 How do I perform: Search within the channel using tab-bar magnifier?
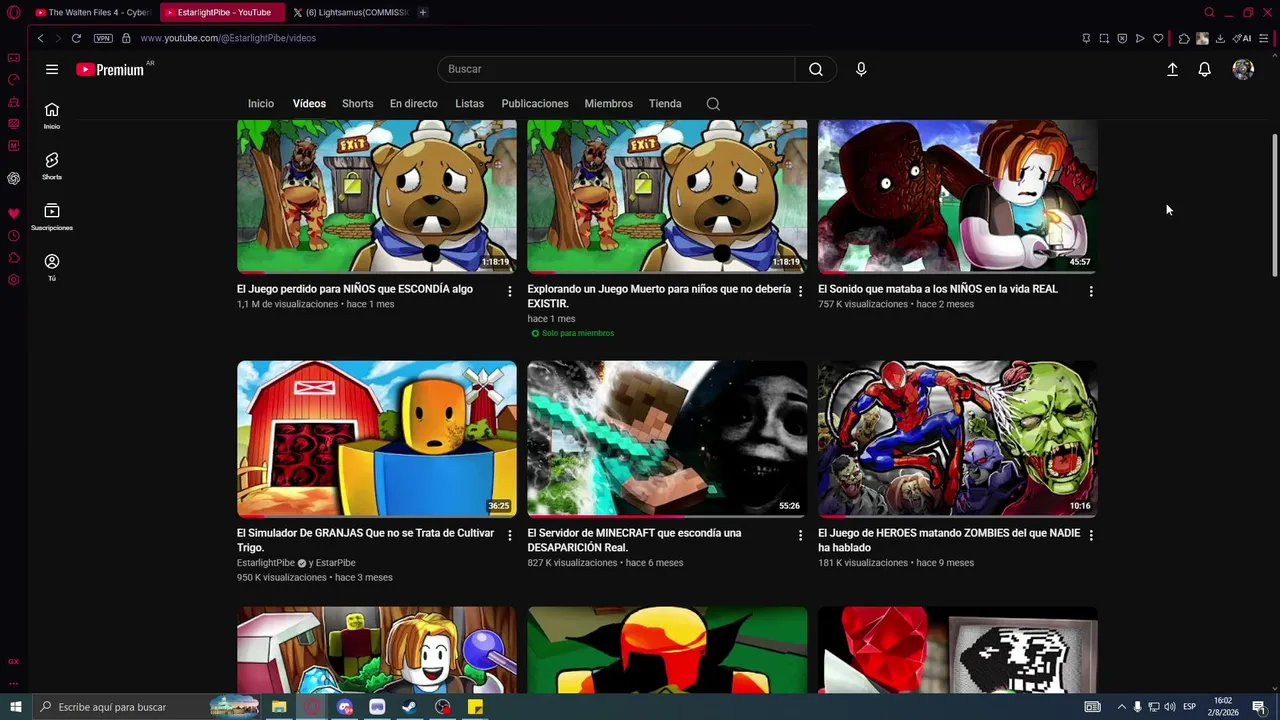click(713, 104)
